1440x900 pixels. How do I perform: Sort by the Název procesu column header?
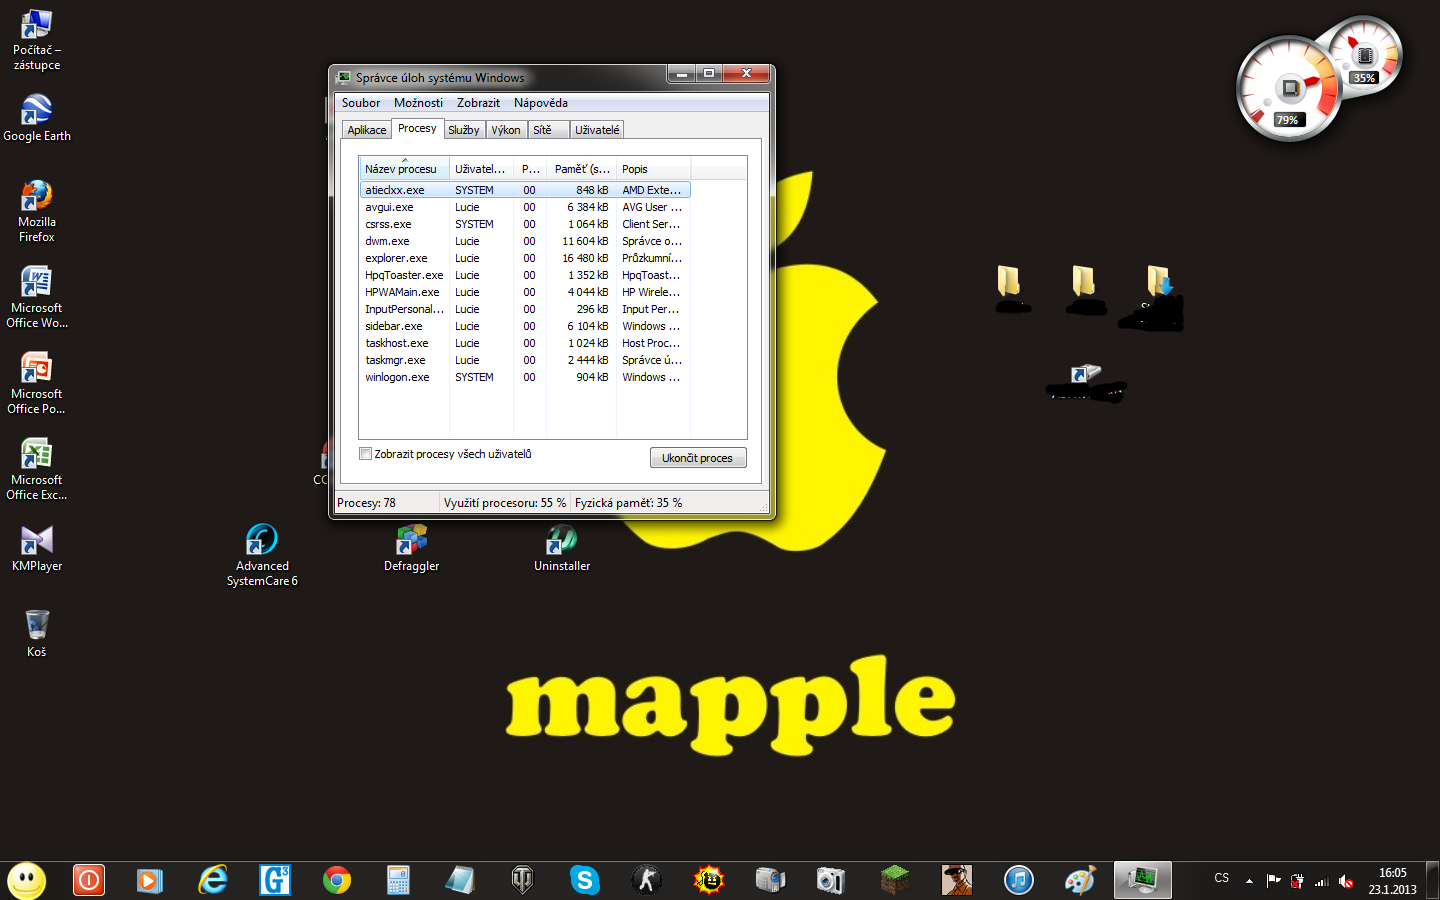click(x=404, y=169)
